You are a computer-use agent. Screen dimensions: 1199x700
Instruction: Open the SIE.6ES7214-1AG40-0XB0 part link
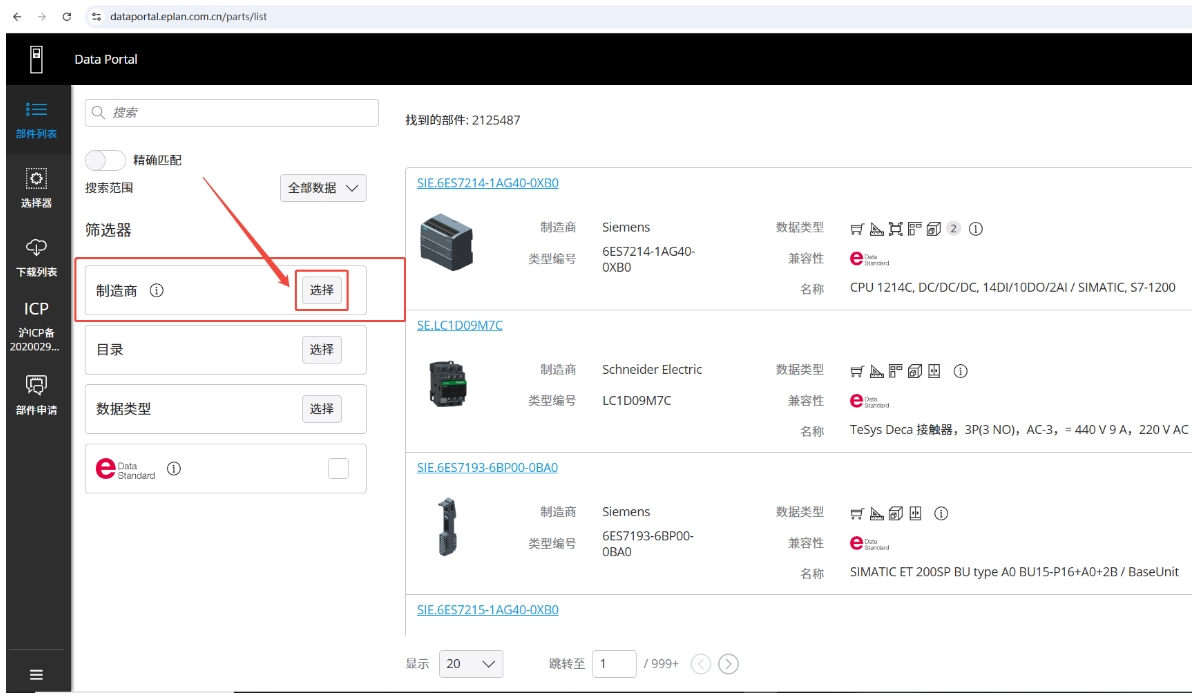click(488, 183)
